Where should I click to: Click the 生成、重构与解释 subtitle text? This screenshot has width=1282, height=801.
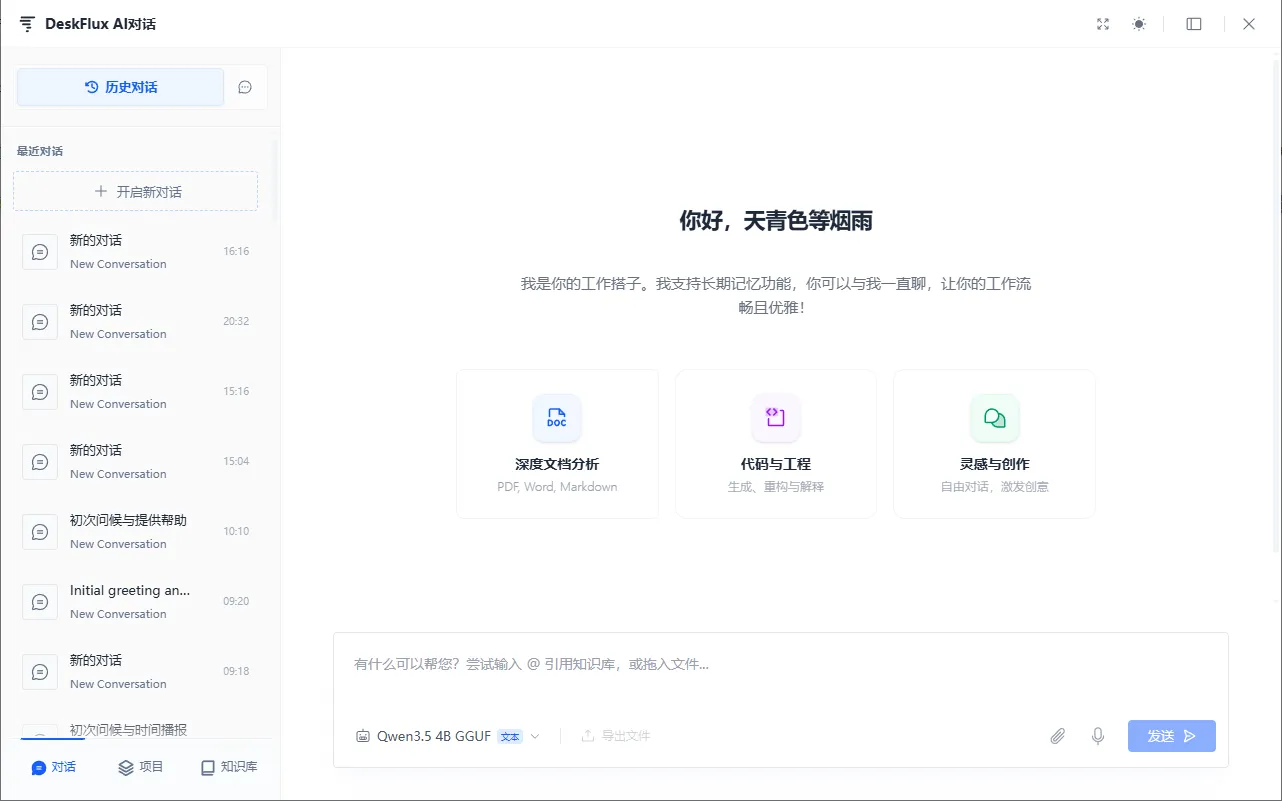[x=776, y=487]
